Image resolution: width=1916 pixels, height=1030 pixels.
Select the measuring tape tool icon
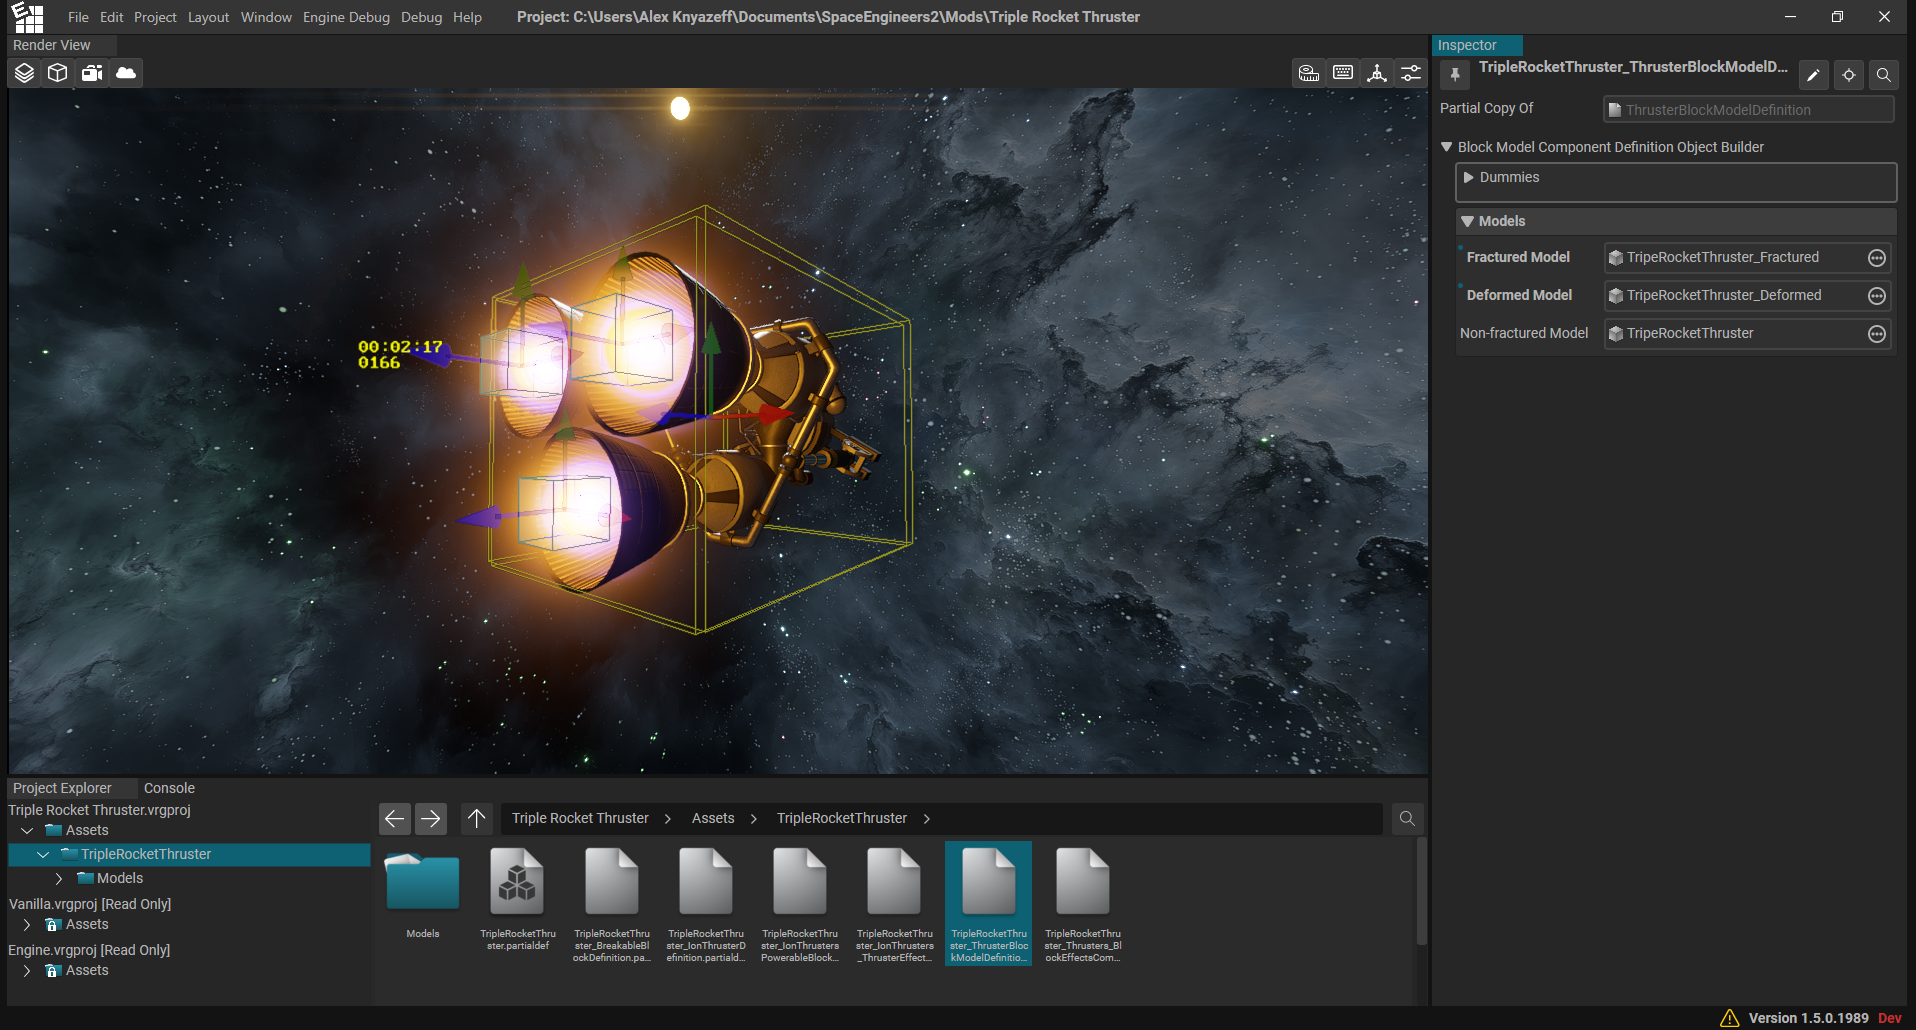(1309, 73)
